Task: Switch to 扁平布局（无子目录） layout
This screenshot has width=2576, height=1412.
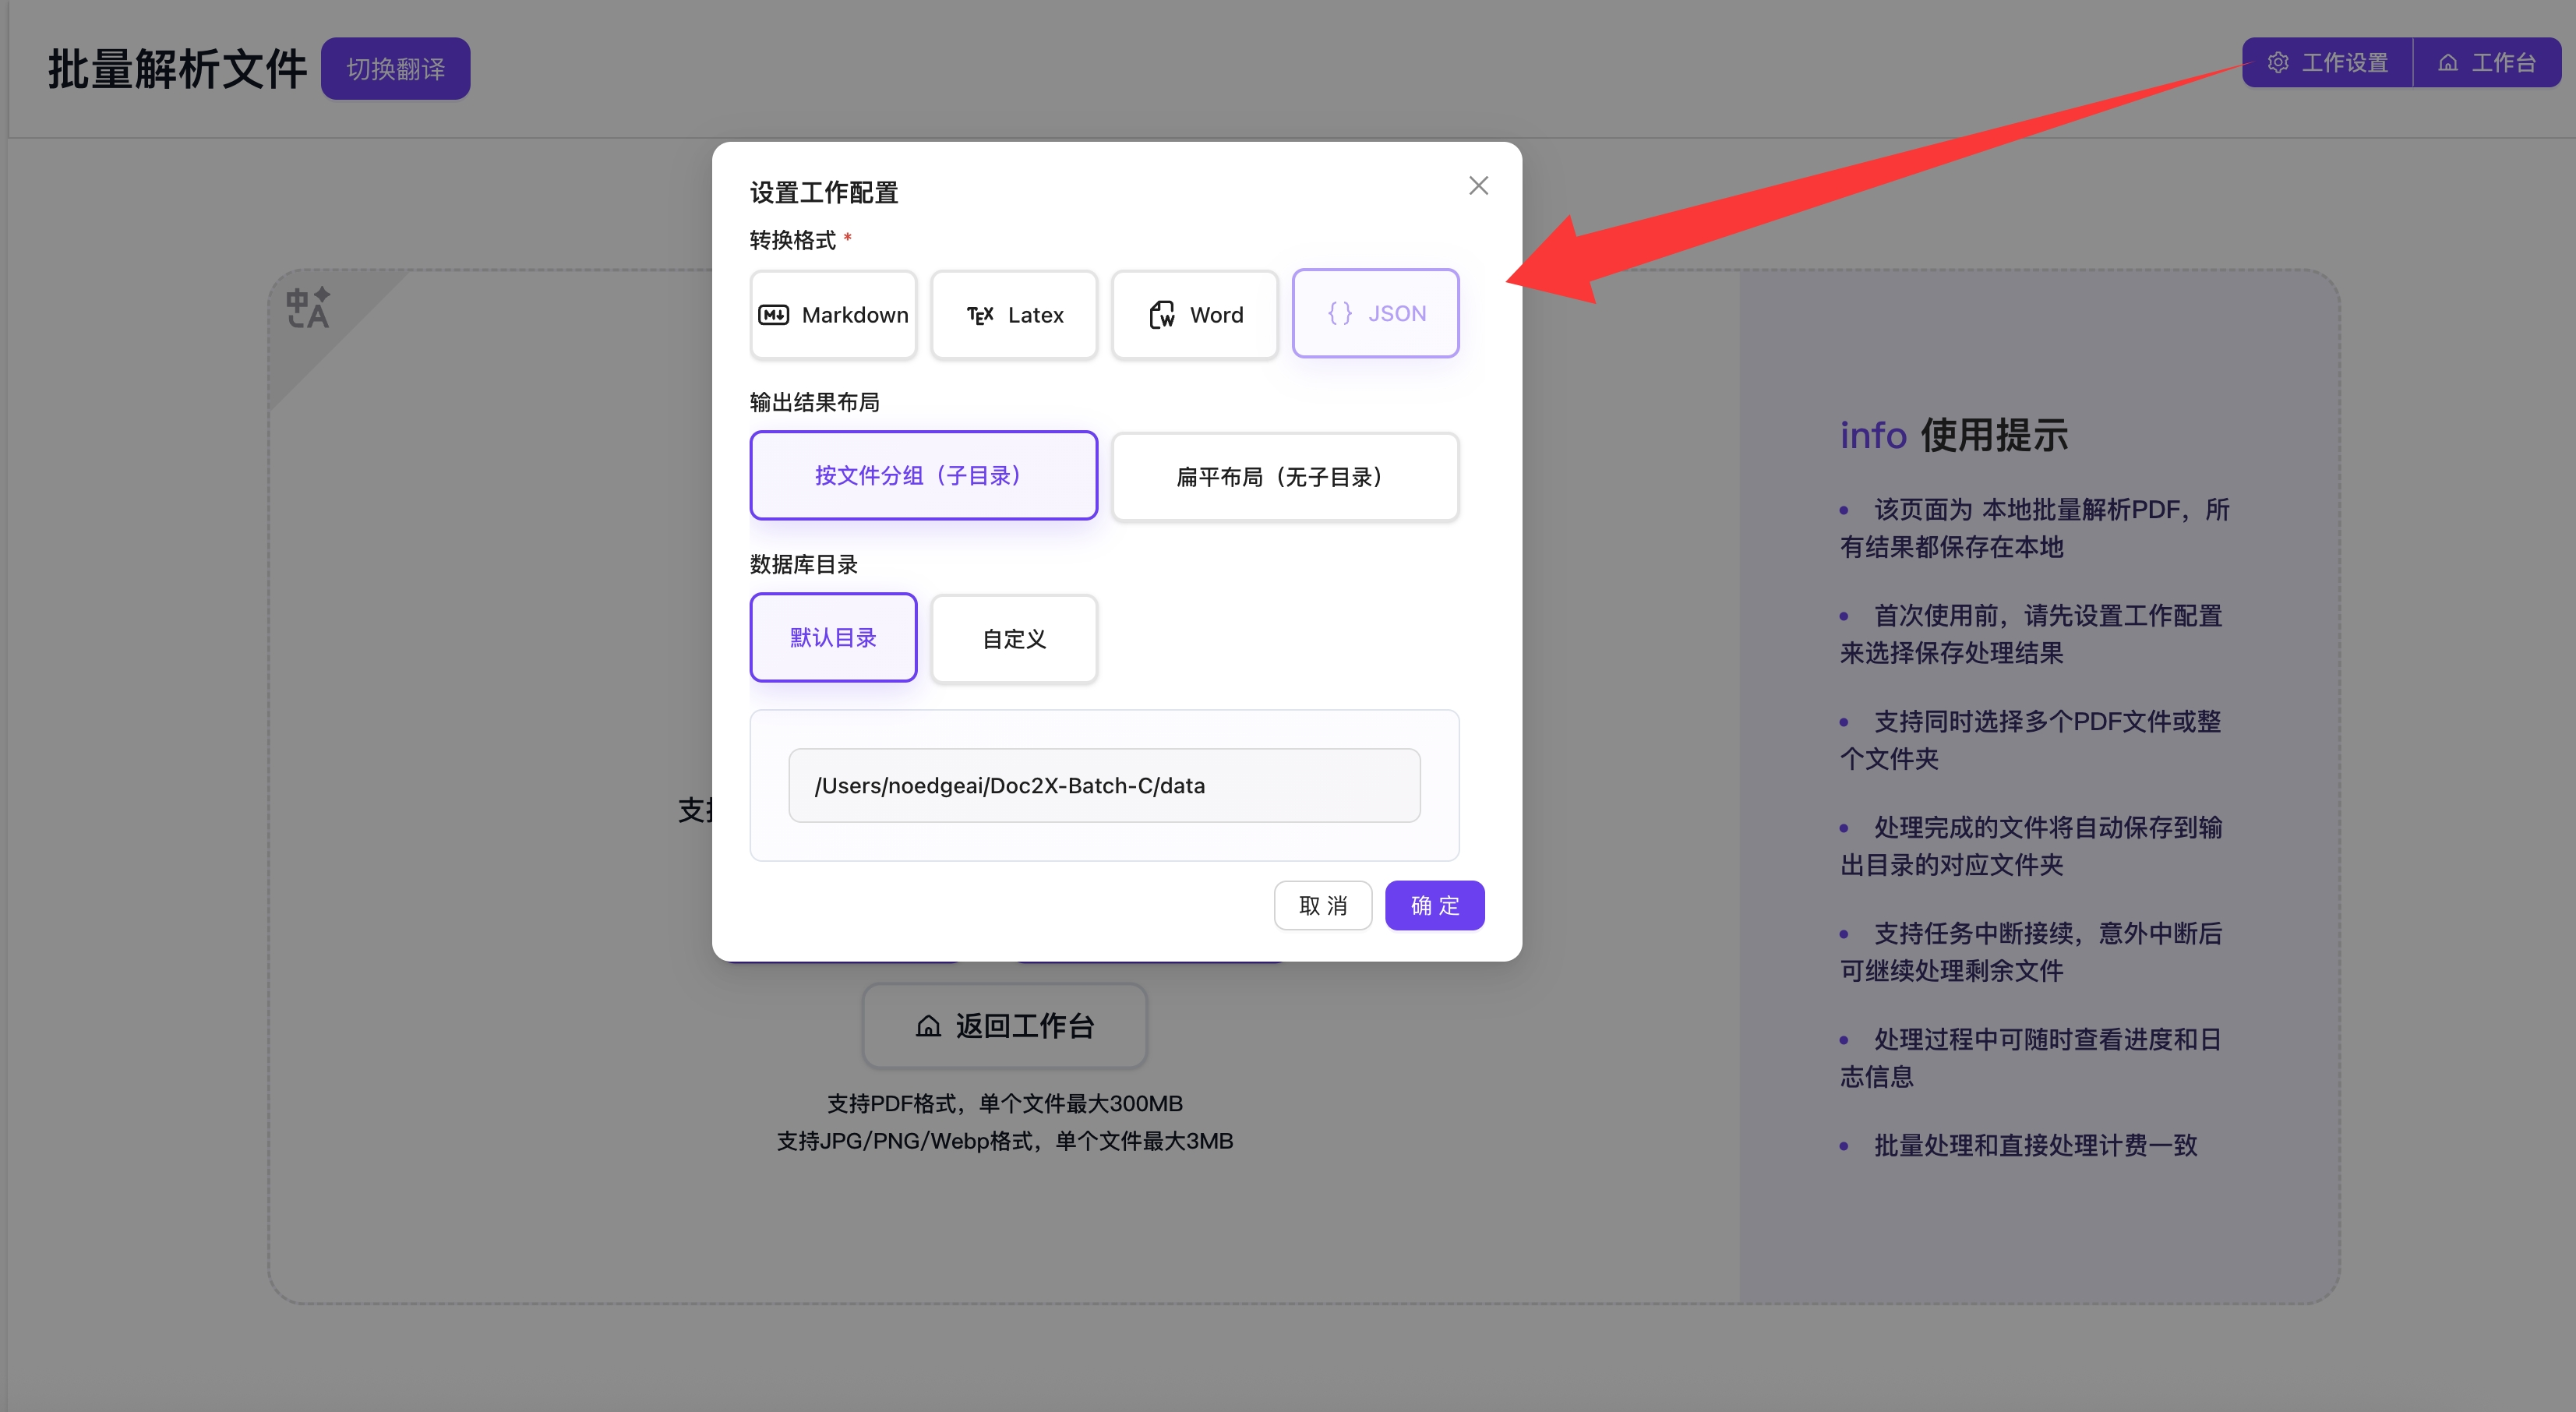Action: (x=1285, y=477)
